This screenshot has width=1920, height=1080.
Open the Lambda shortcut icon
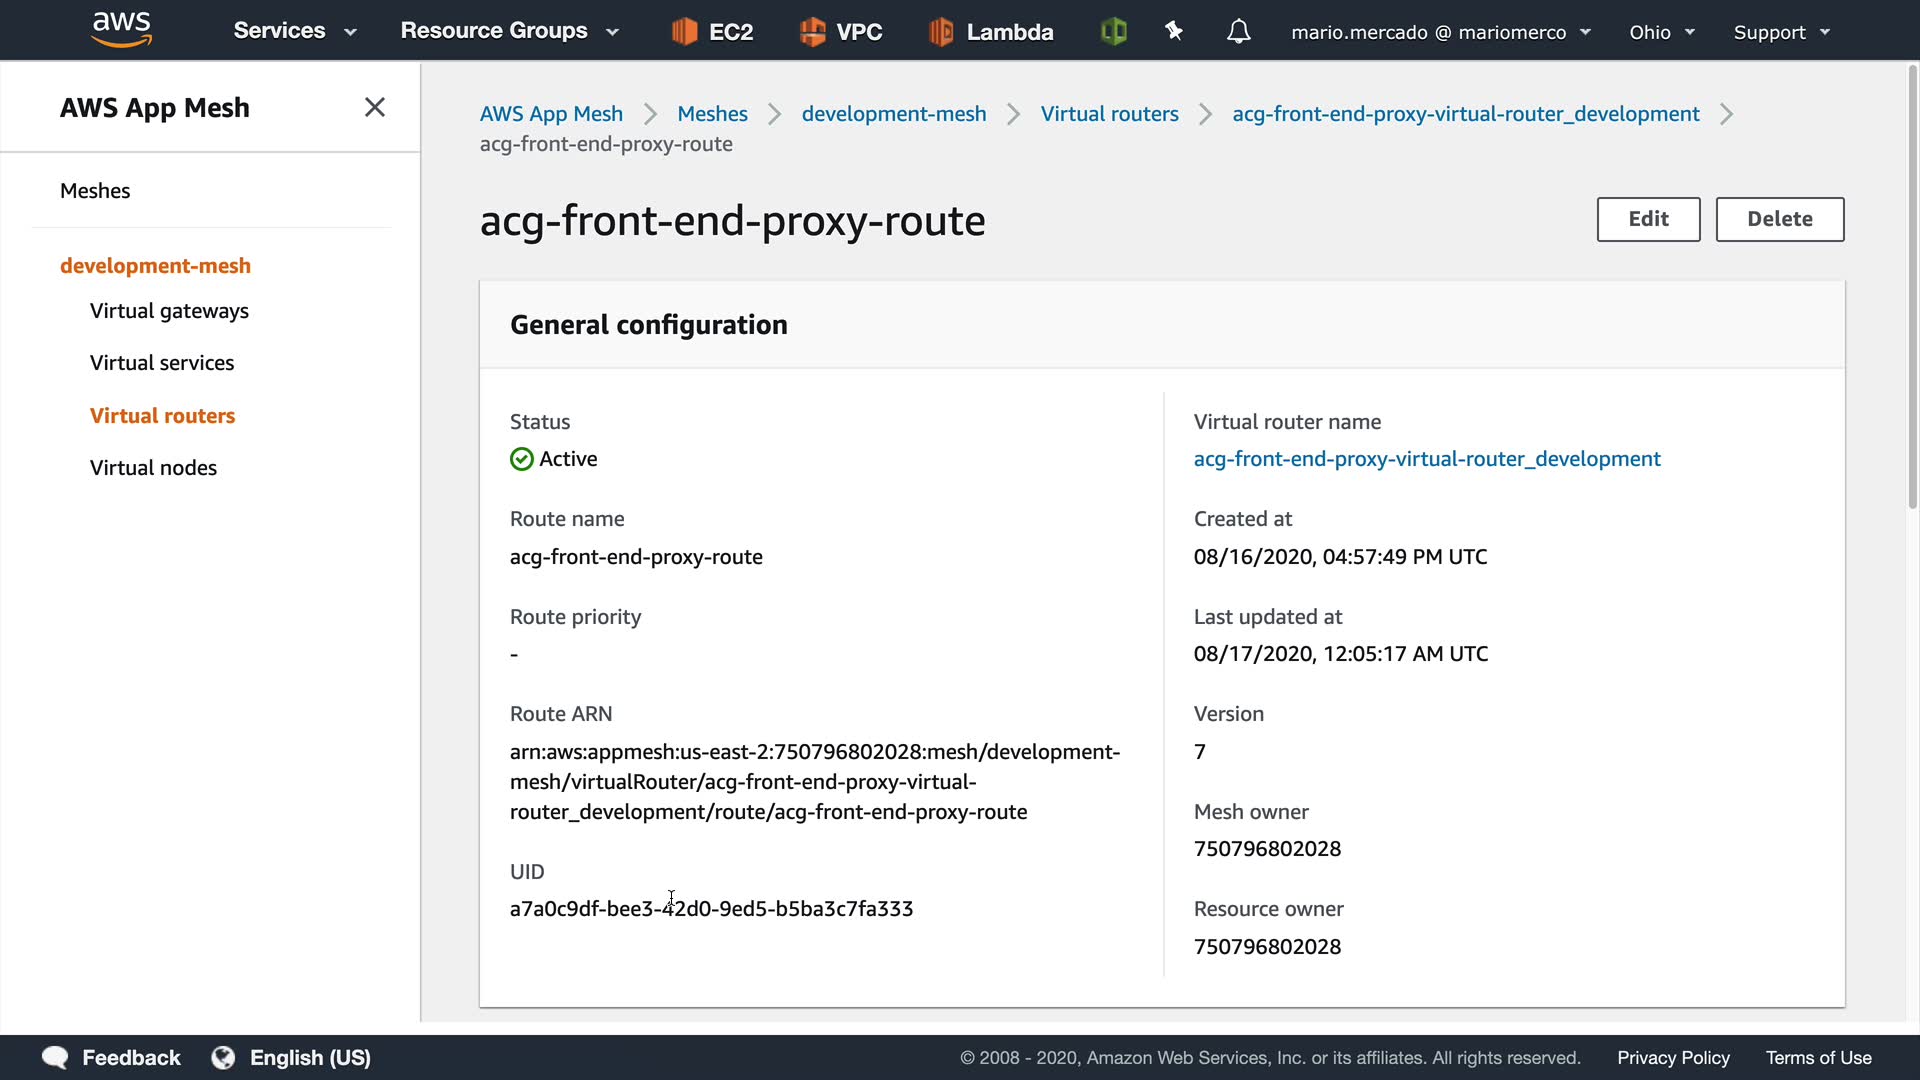coord(941,32)
